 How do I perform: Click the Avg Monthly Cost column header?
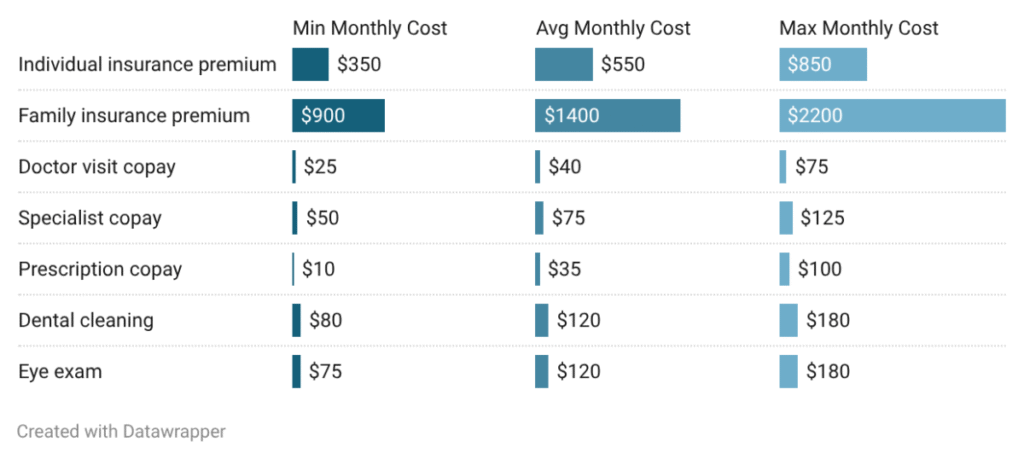[x=613, y=28]
